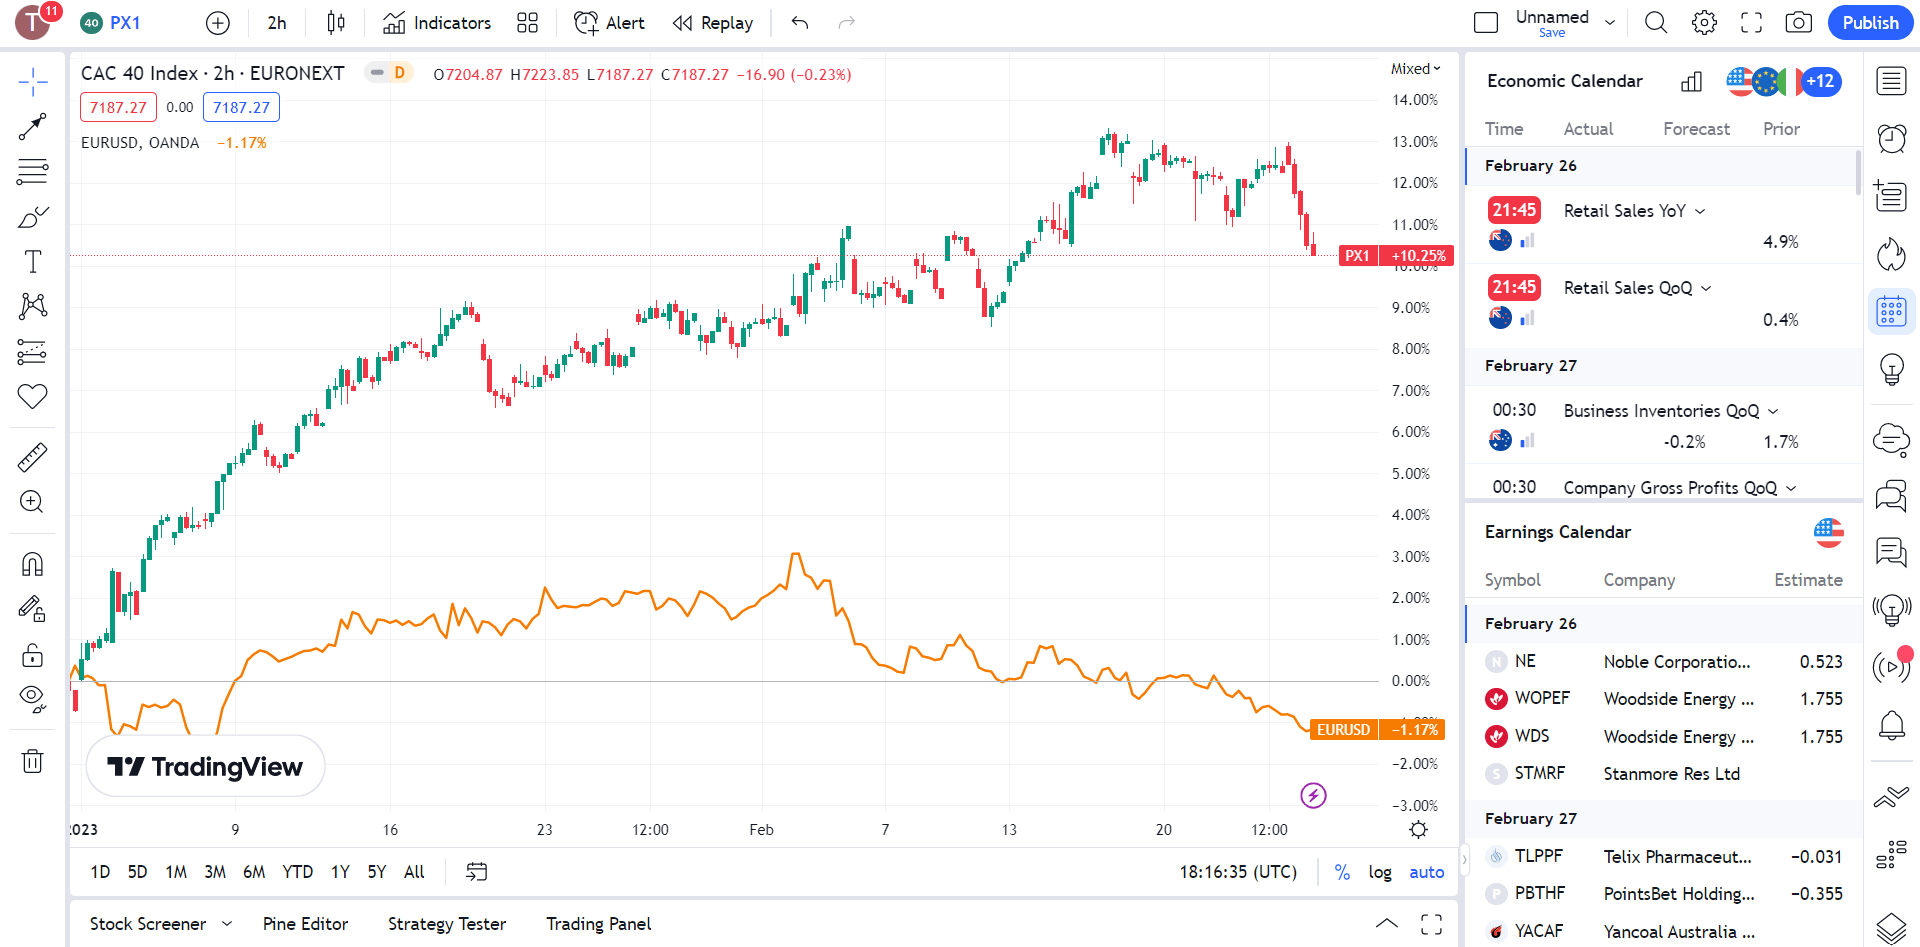Activate the zoom in tool
Image resolution: width=1920 pixels, height=947 pixels.
[33, 502]
